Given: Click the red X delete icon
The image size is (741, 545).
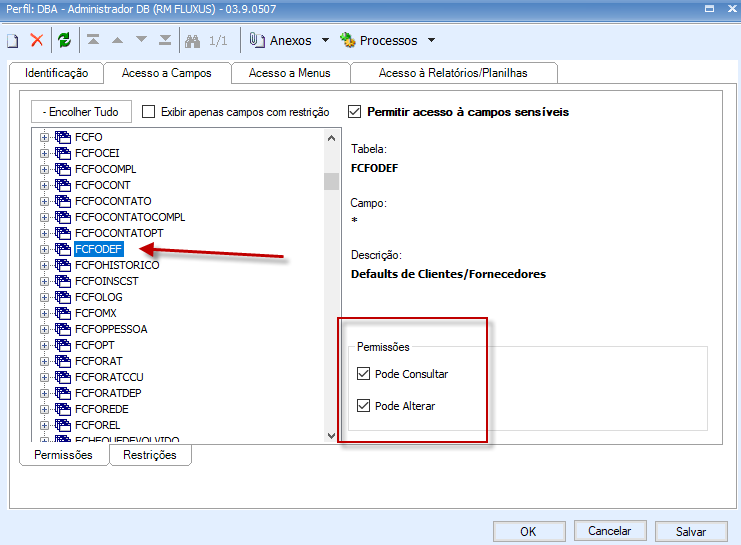Looking at the screenshot, I should [x=37, y=40].
